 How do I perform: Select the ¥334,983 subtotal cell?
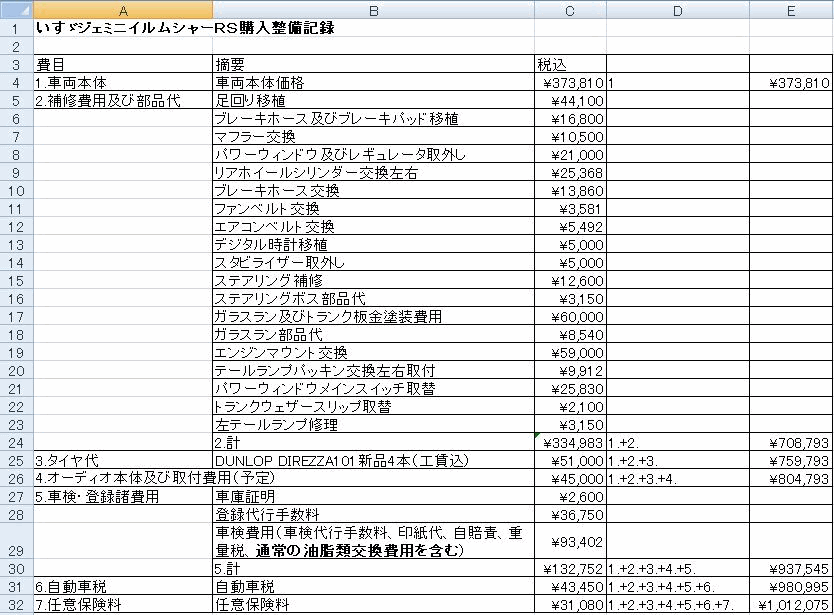(570, 443)
